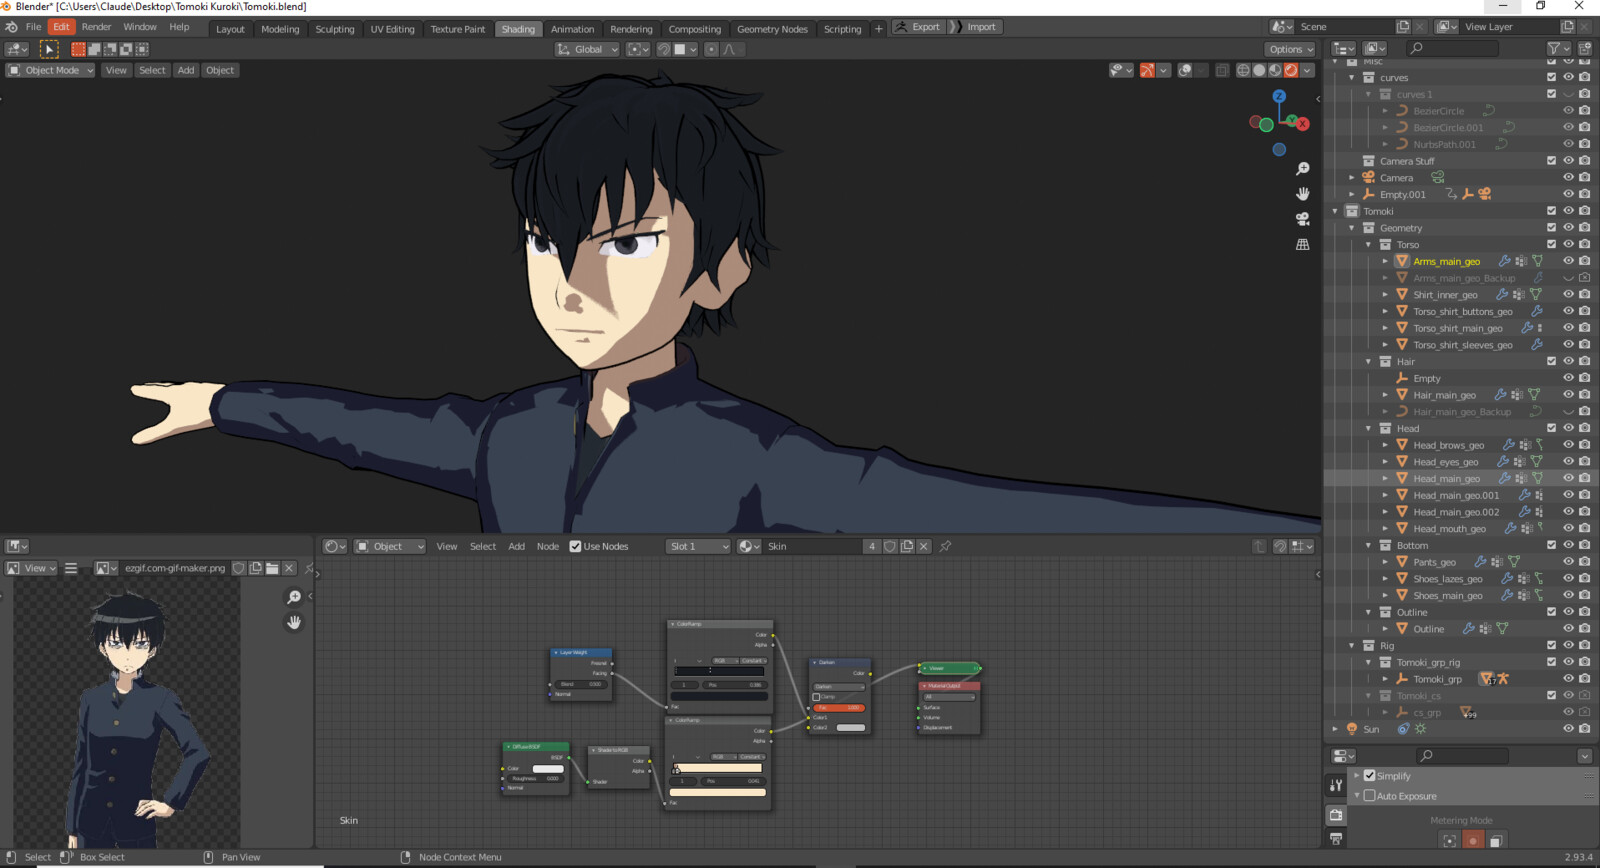Screen dimensions: 1600x868
Task: Click the zoom icon in the image editor
Action: 294,597
